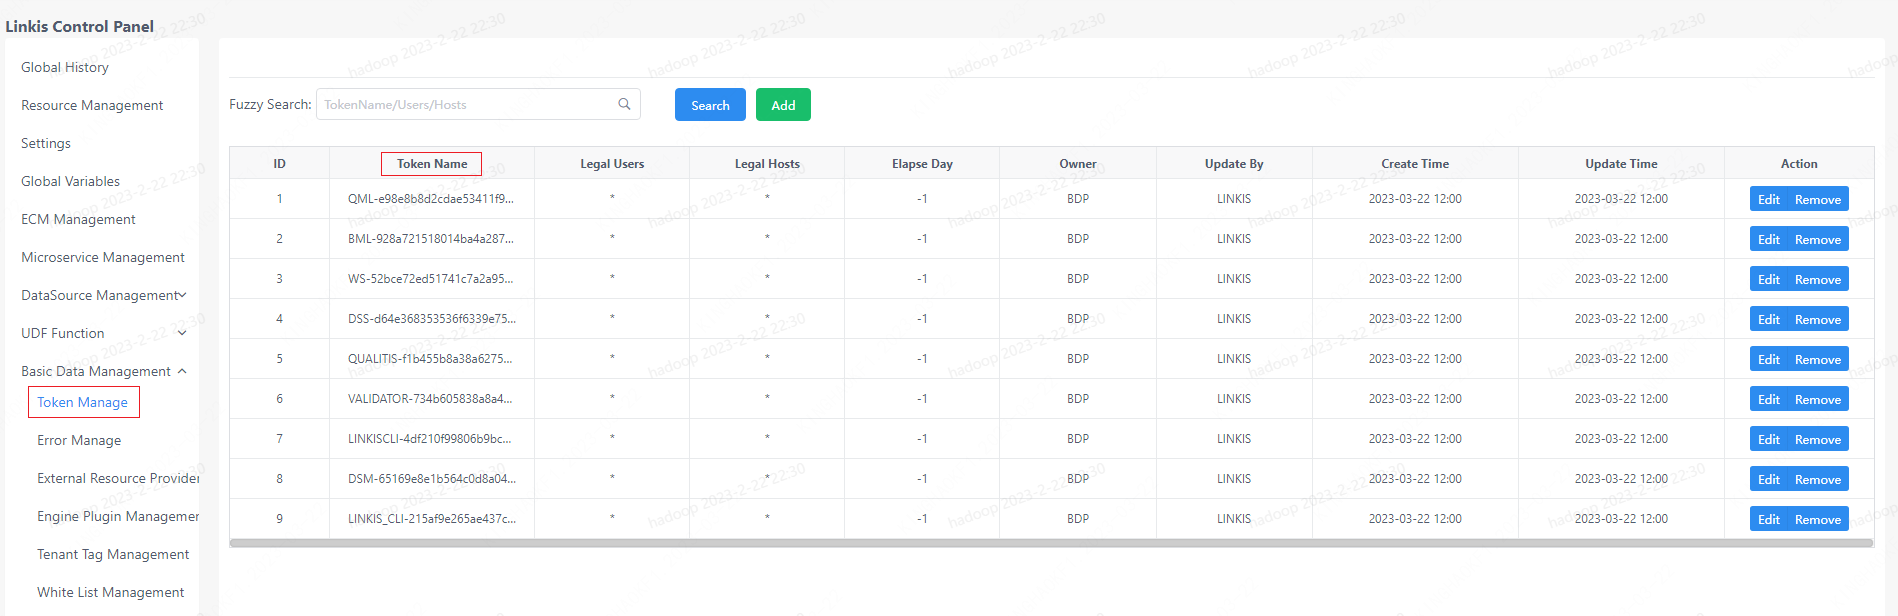Remove the LINKIS_CLI token in row 9
1898x616 pixels.
coord(1817,519)
